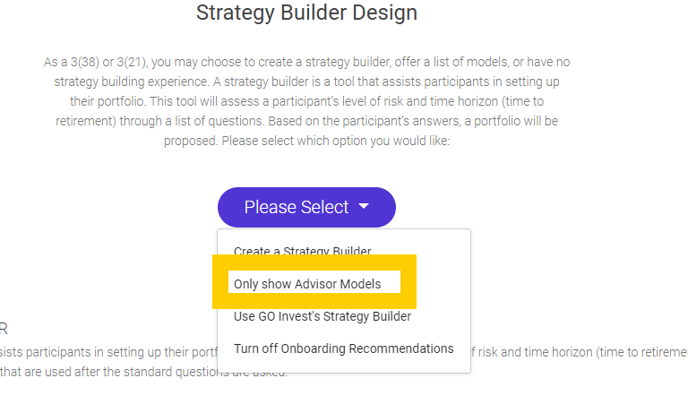This screenshot has width=688, height=404.
Task: Choose "Turn off Onboarding Recommendations" option
Action: pyautogui.click(x=343, y=348)
